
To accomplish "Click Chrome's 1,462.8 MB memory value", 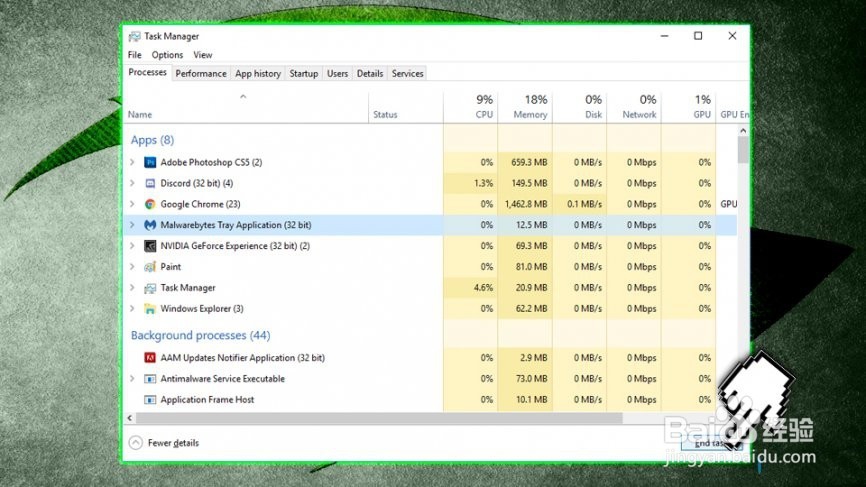I will click(x=526, y=204).
